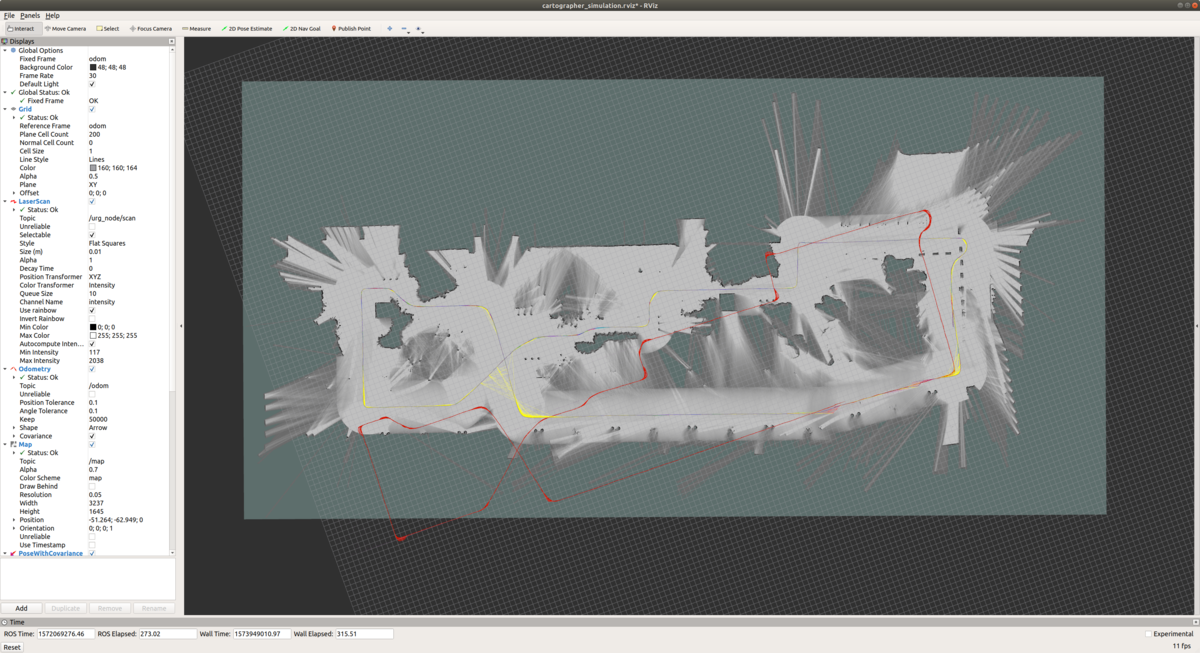This screenshot has width=1200, height=653.
Task: Click the Rename button
Action: [154, 608]
